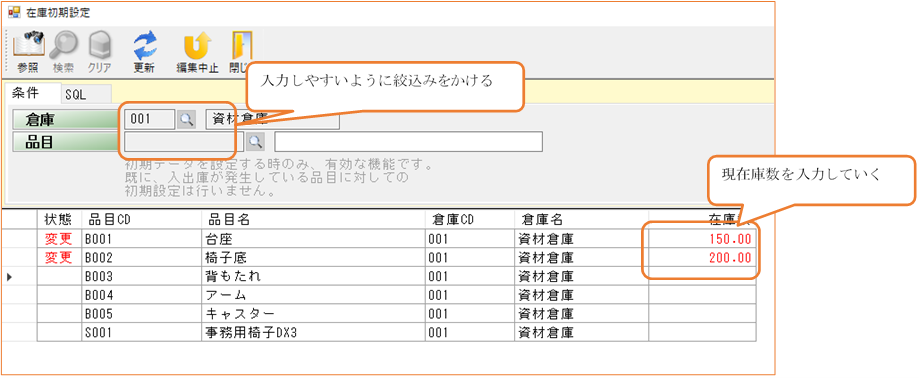
Task: Click the クリア toolbar icon
Action: pos(100,45)
